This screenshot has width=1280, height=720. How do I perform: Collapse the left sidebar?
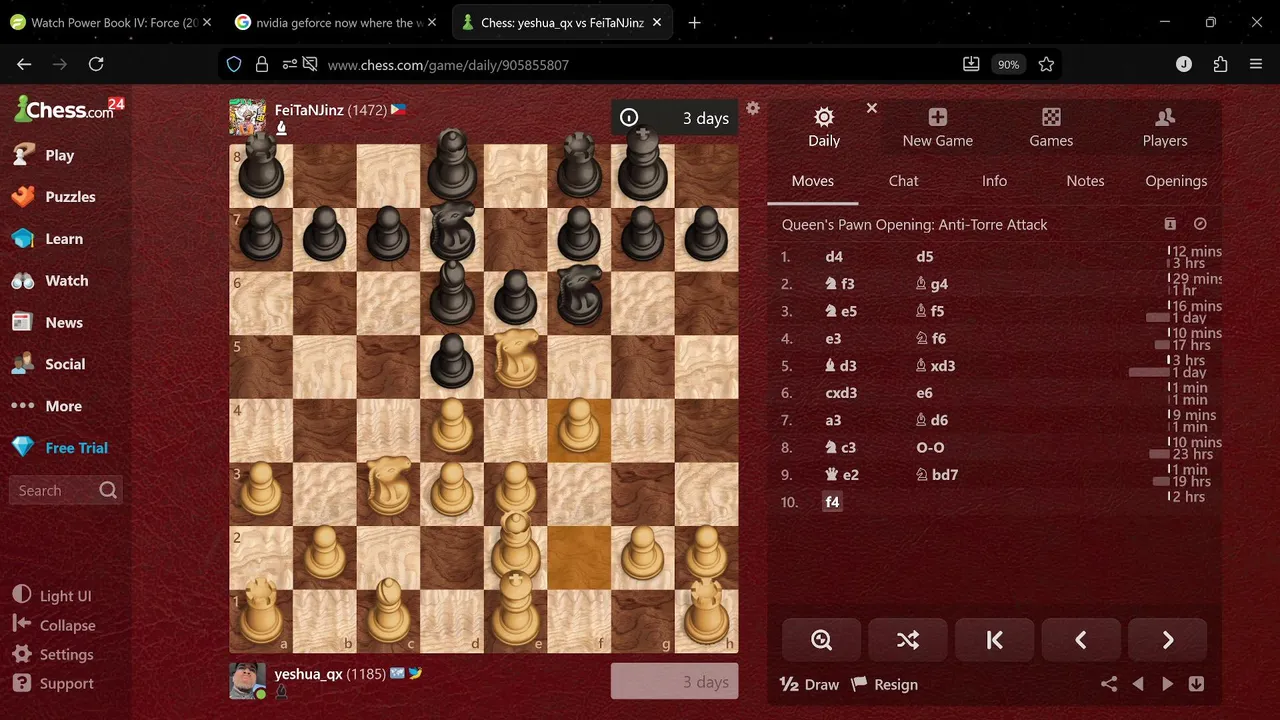click(x=54, y=625)
